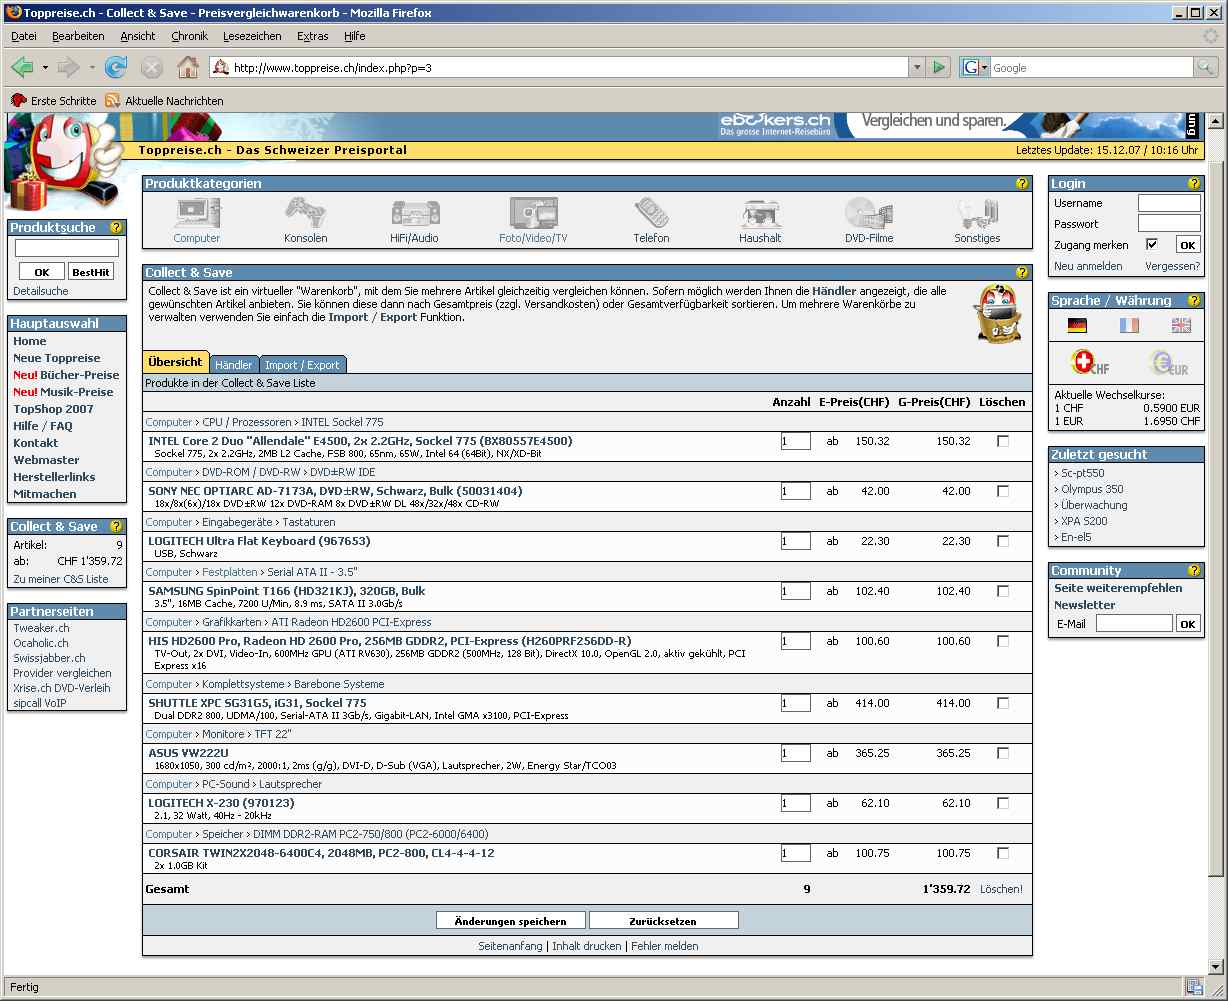Tick the delete checkbox for ASUS VW222U
Screen dimensions: 1228x1001
[1003, 753]
